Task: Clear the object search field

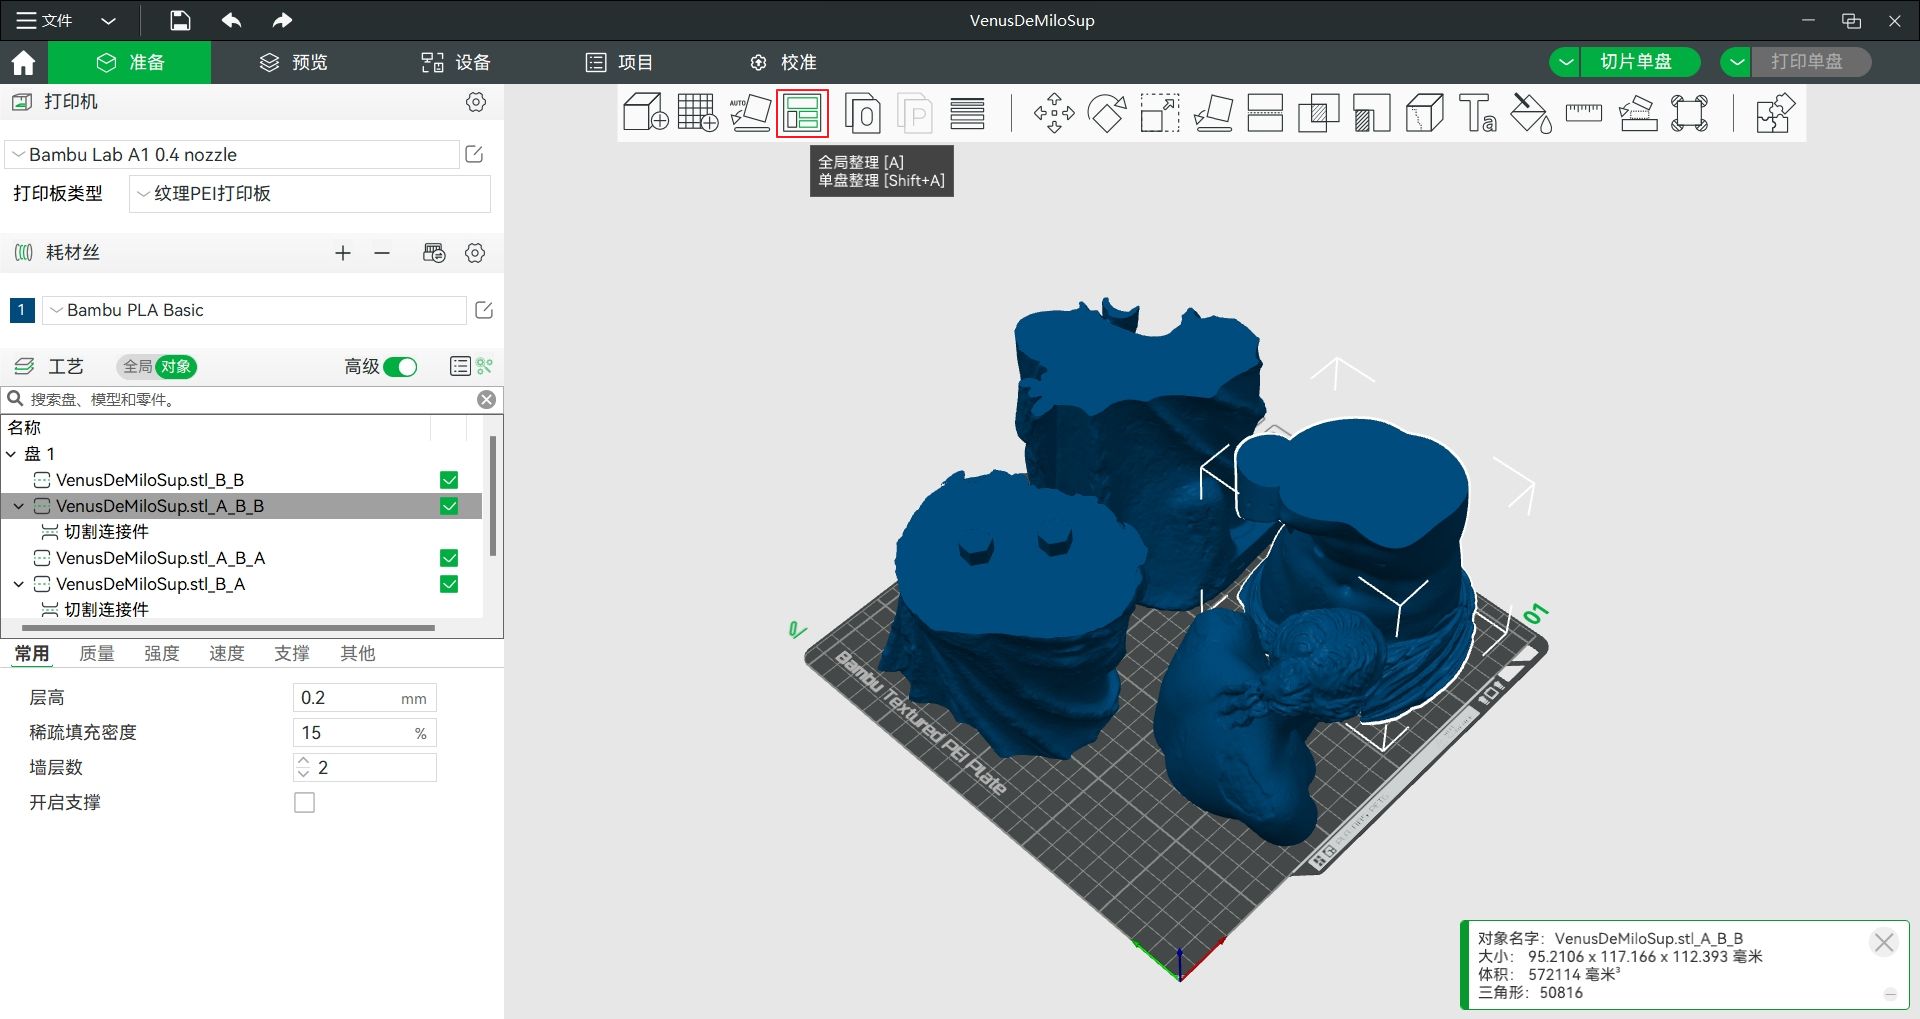Action: pyautogui.click(x=486, y=399)
